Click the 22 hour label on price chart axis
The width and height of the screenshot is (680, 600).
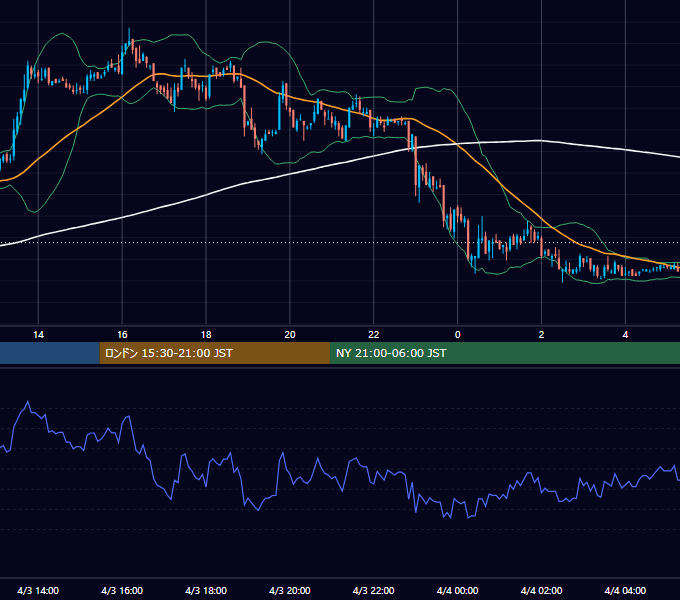tap(373, 335)
